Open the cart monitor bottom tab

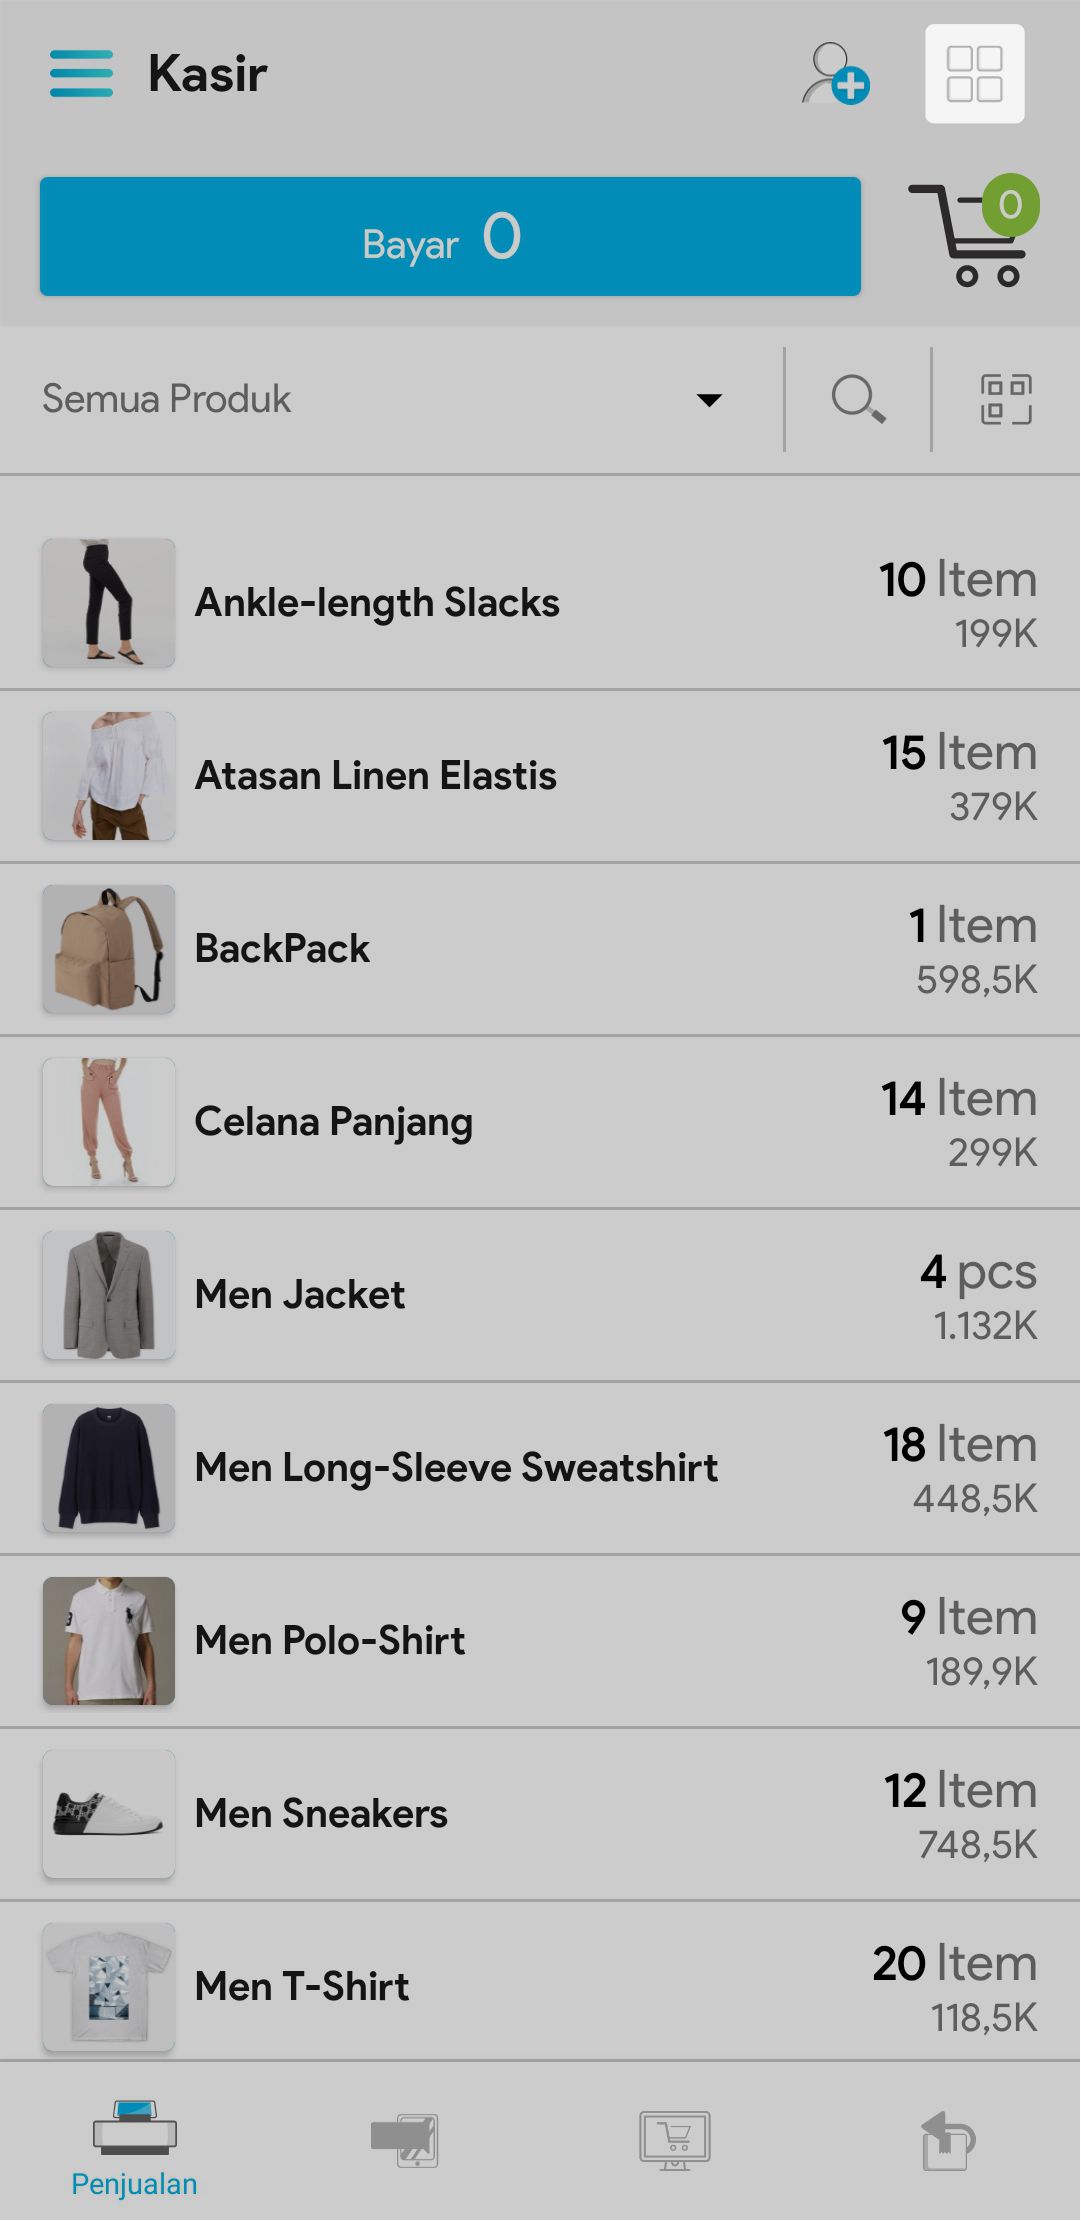click(x=675, y=2140)
